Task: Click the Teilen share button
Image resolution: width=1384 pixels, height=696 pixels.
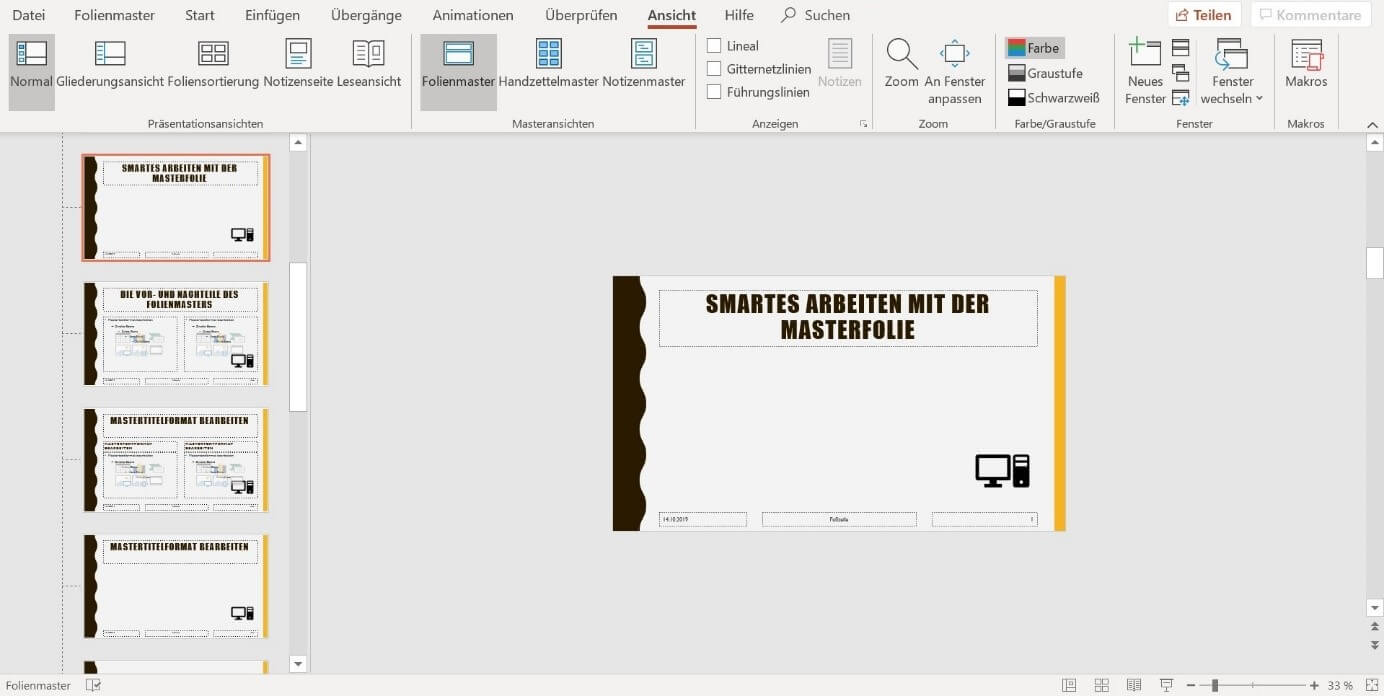Action: 1204,15
